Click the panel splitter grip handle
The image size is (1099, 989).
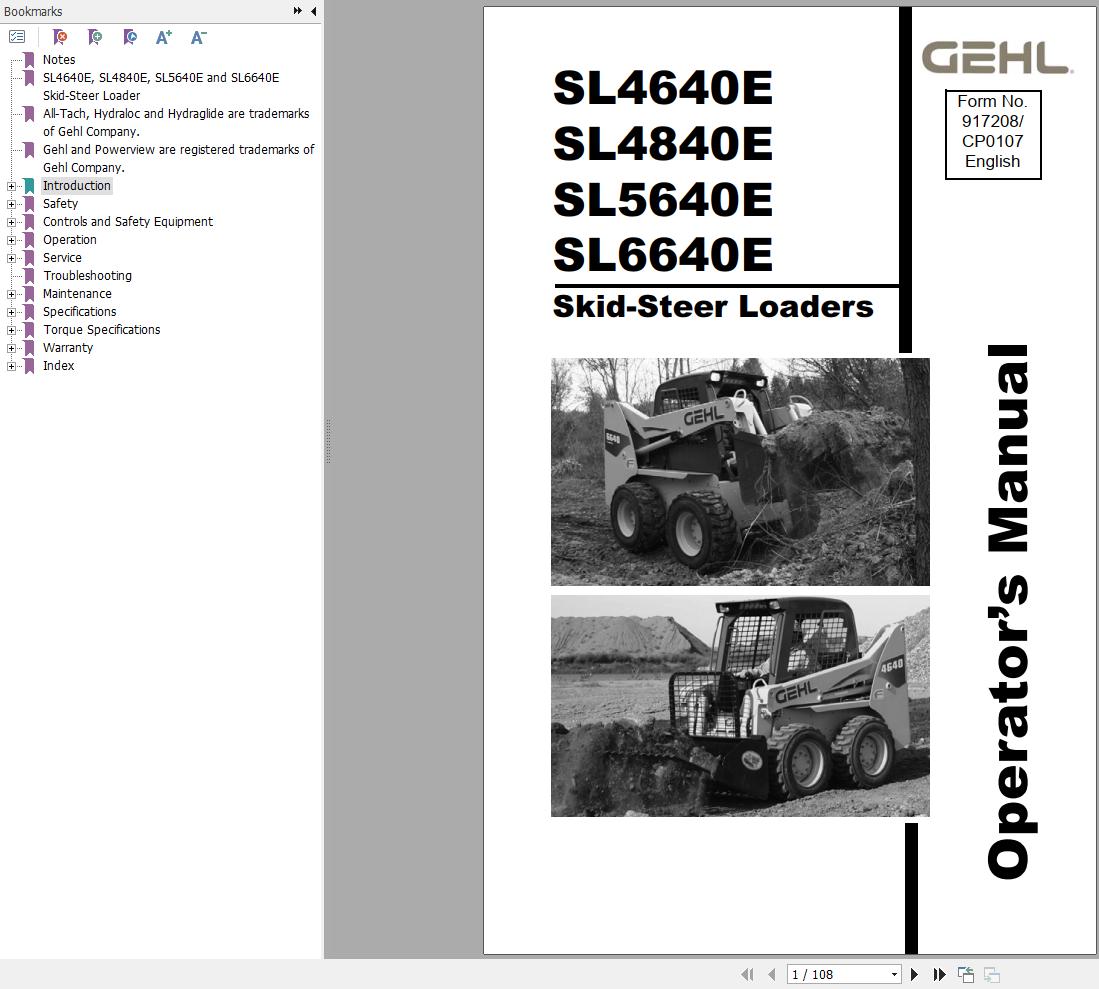click(x=327, y=442)
